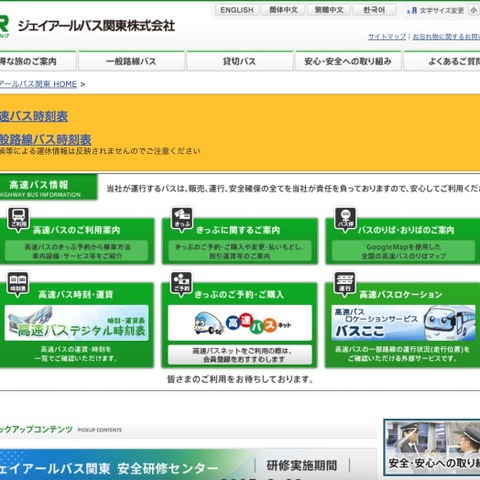This screenshot has height=480, width=480.
Task: Open the お得な旅のご案内 menu
Action: (38, 61)
